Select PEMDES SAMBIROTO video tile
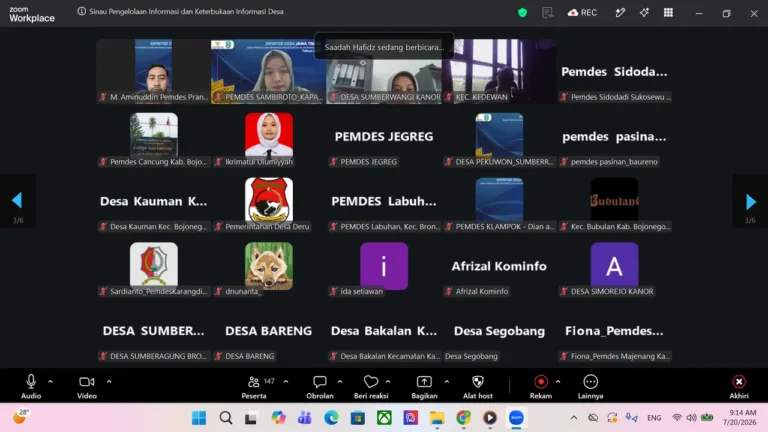Image resolution: width=768 pixels, height=432 pixels. coord(268,71)
